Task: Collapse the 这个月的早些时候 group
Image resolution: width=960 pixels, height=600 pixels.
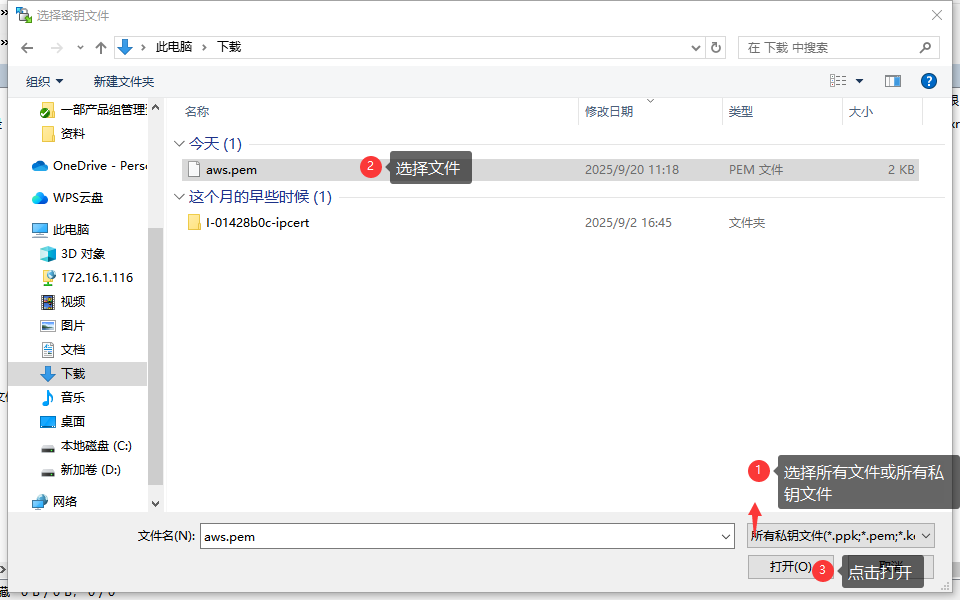Action: coord(179,197)
